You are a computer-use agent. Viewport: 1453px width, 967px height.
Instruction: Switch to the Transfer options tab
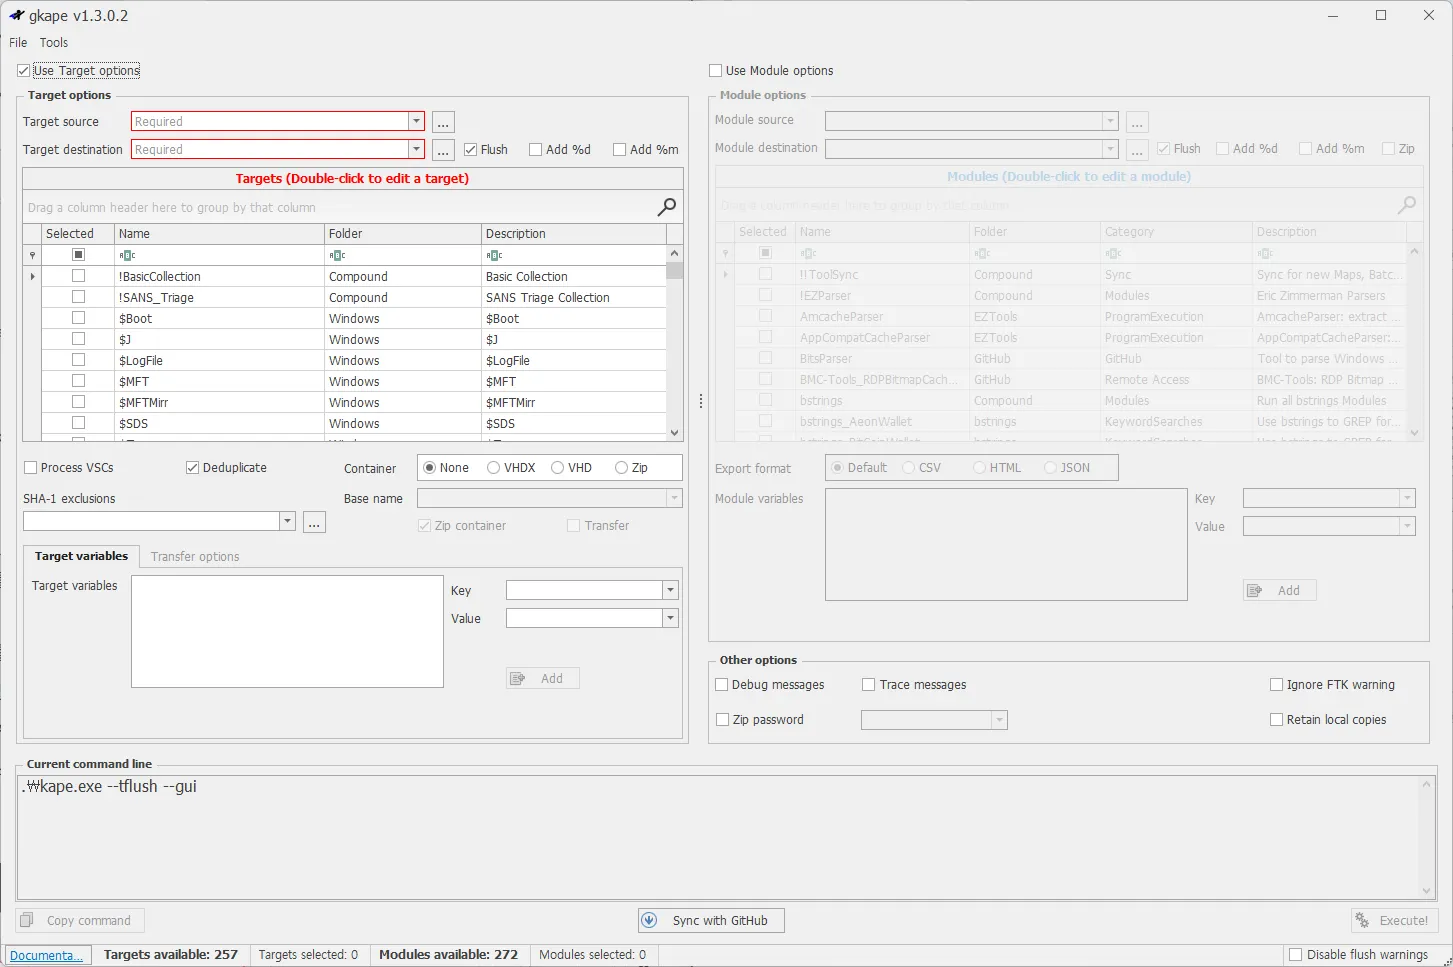pos(195,557)
